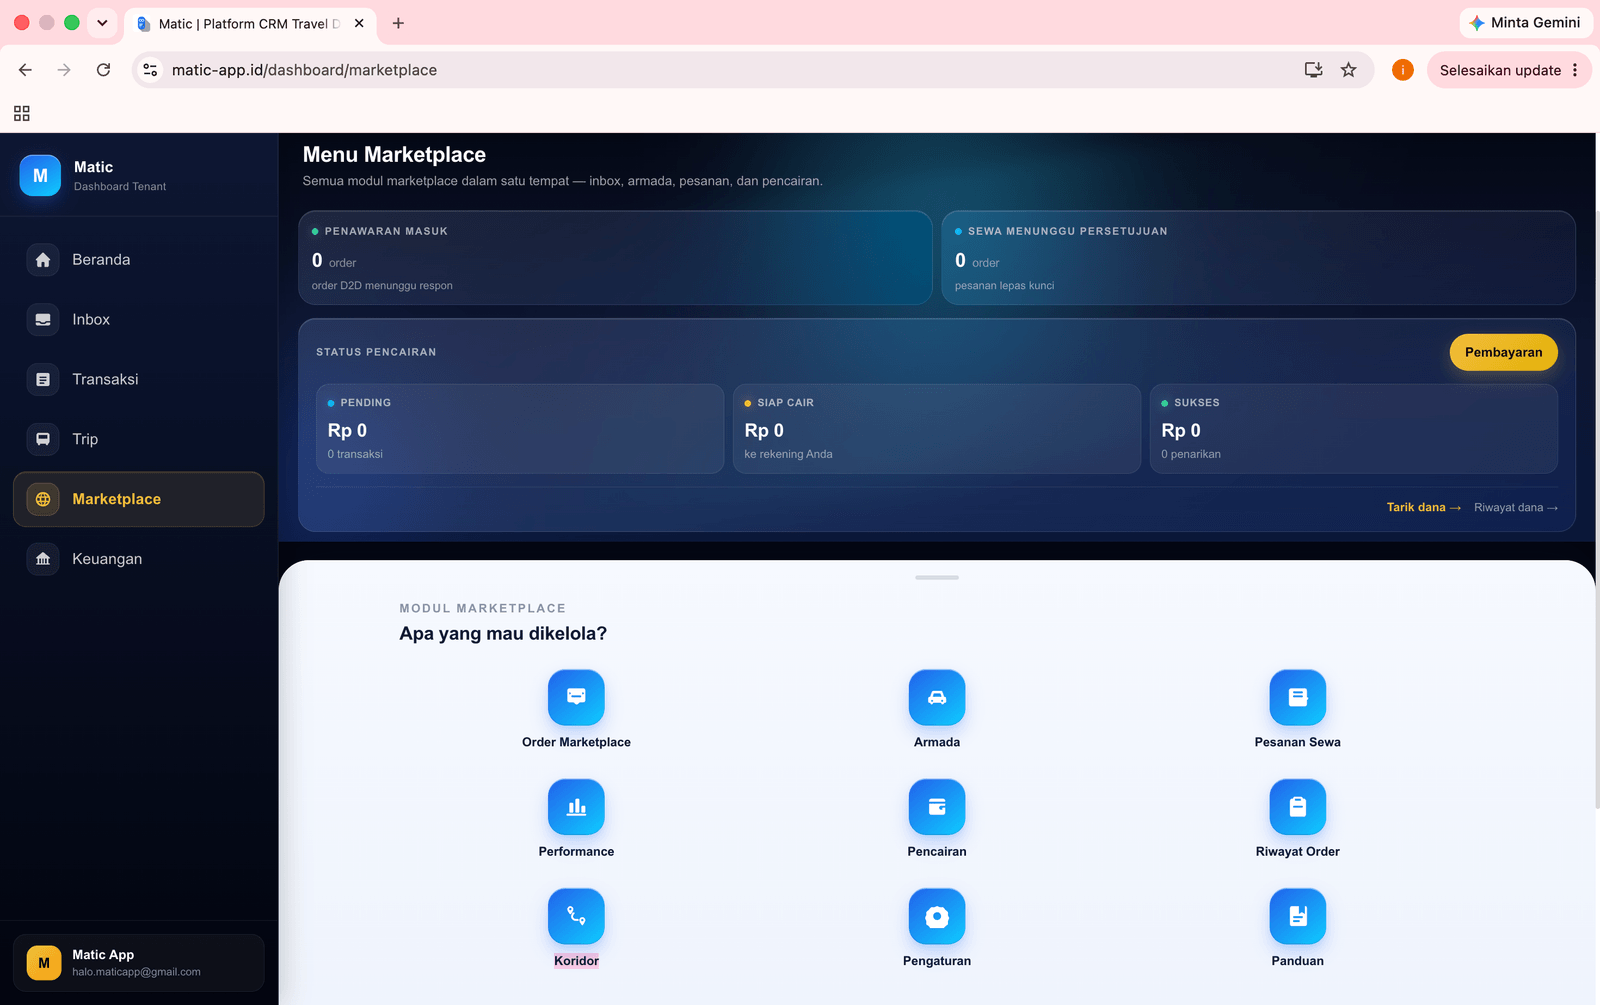
Task: Click the Minta Gemini button
Action: (x=1526, y=23)
